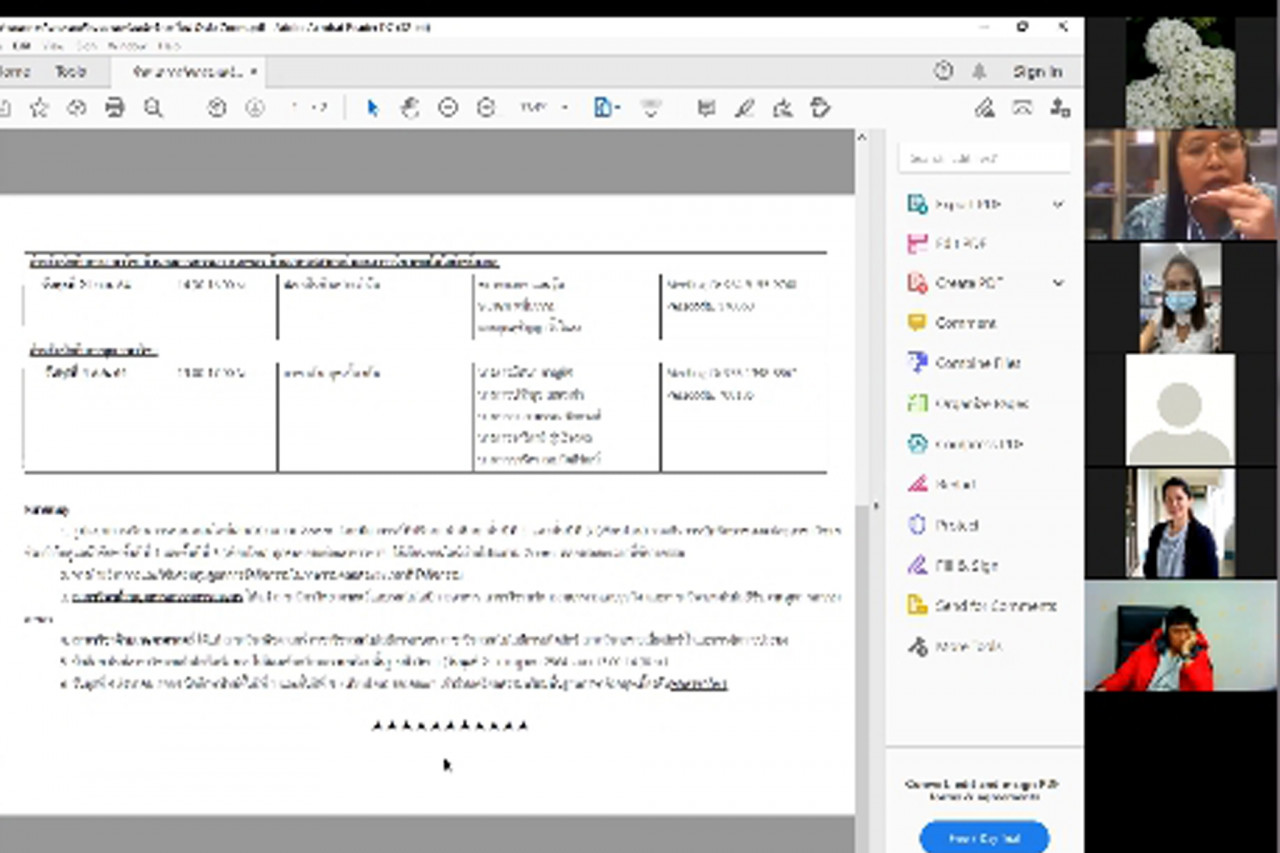Screen dimensions: 1280x853
Task: Click the search tools input field
Action: (x=984, y=158)
